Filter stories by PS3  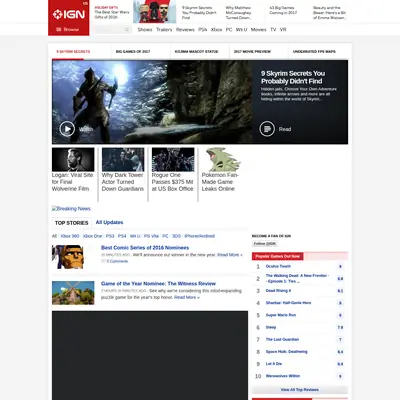coord(110,236)
